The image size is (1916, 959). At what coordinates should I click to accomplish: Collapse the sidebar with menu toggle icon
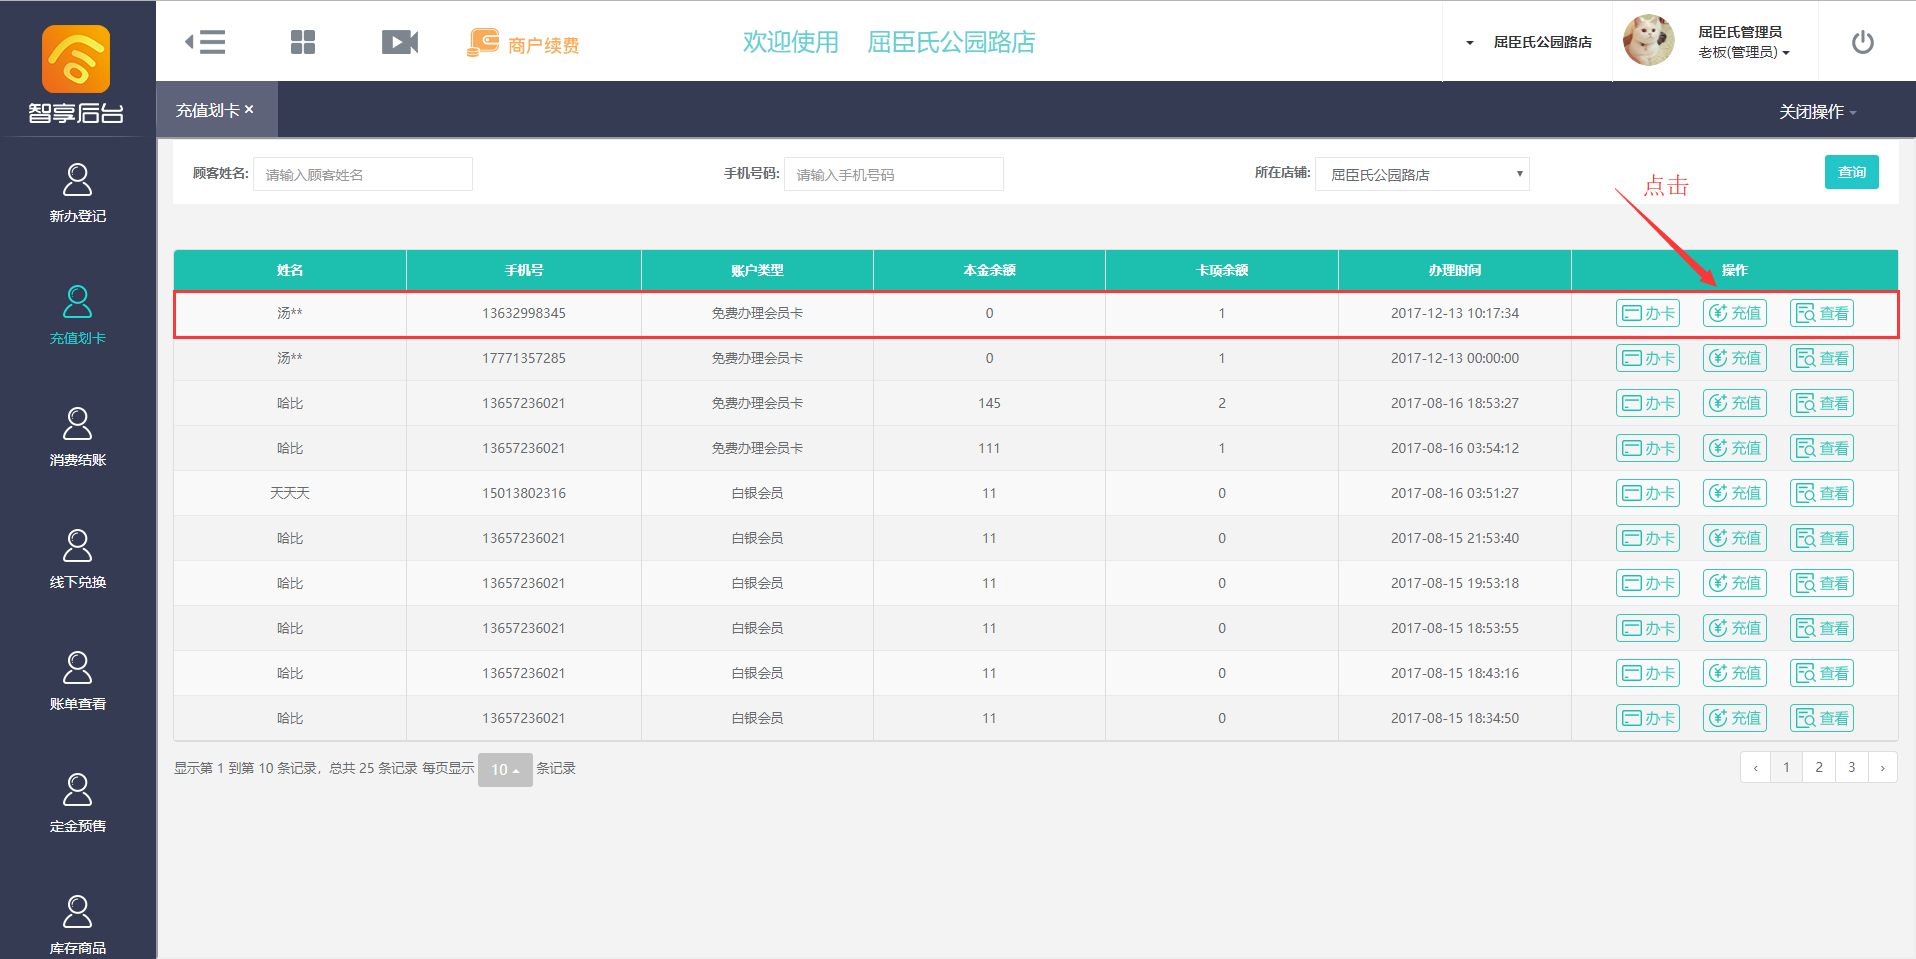[205, 42]
